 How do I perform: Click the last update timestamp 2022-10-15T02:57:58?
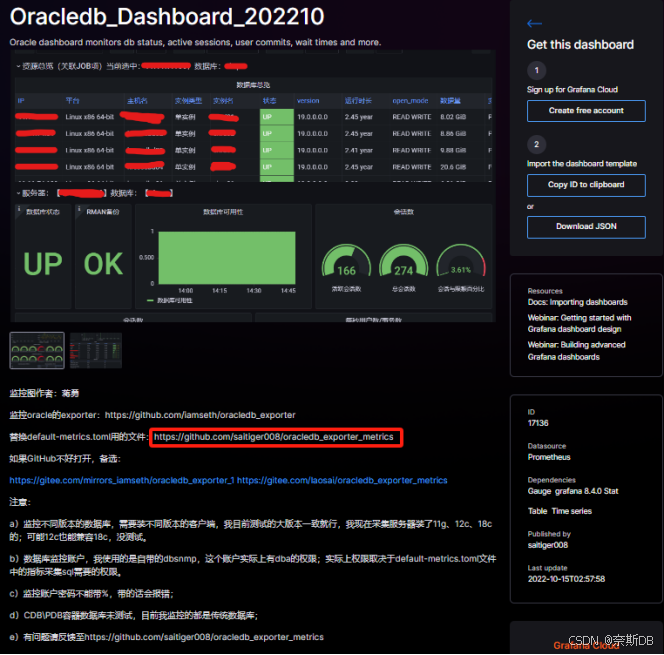tap(566, 579)
